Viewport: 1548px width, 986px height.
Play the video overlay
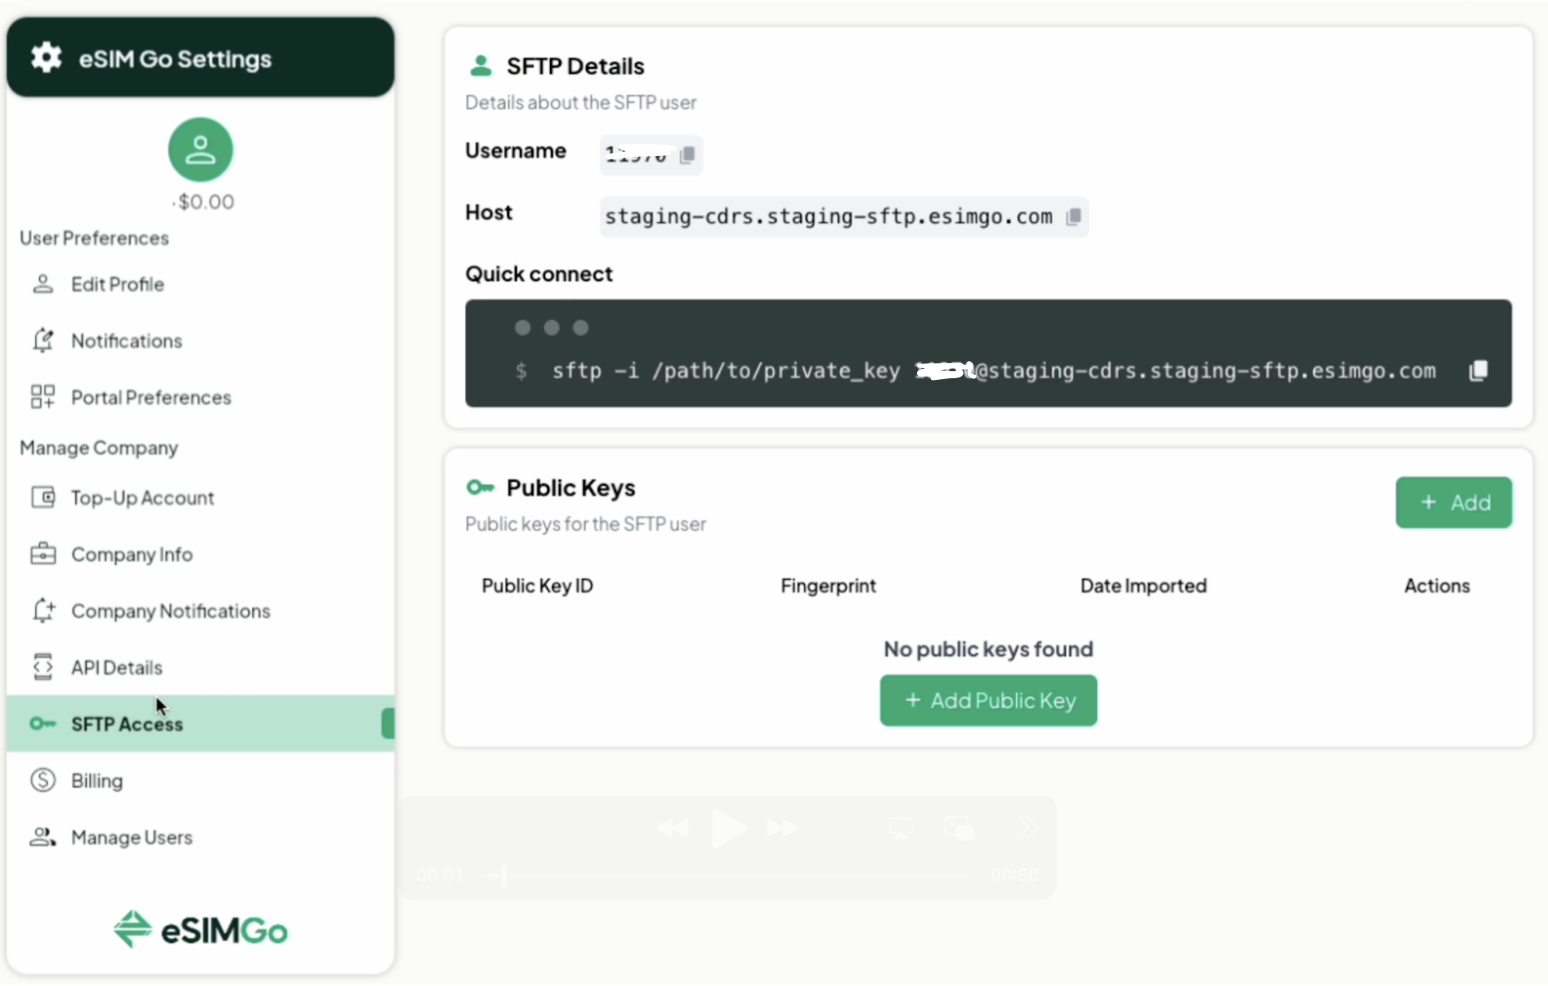729,828
